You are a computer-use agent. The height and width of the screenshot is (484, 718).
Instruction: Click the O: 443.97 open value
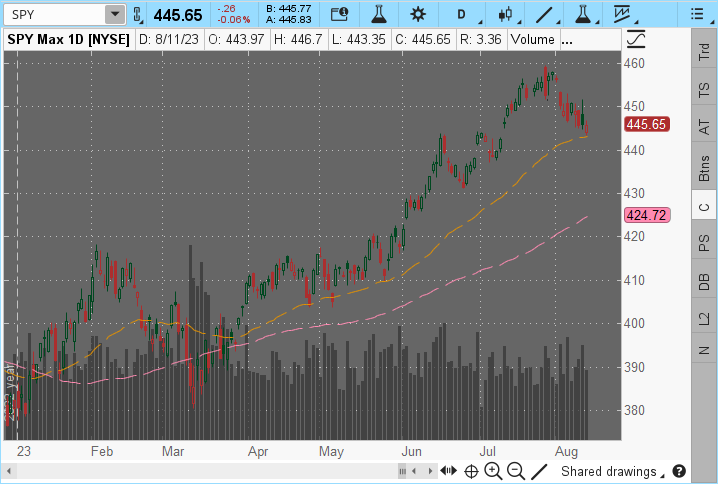236,40
